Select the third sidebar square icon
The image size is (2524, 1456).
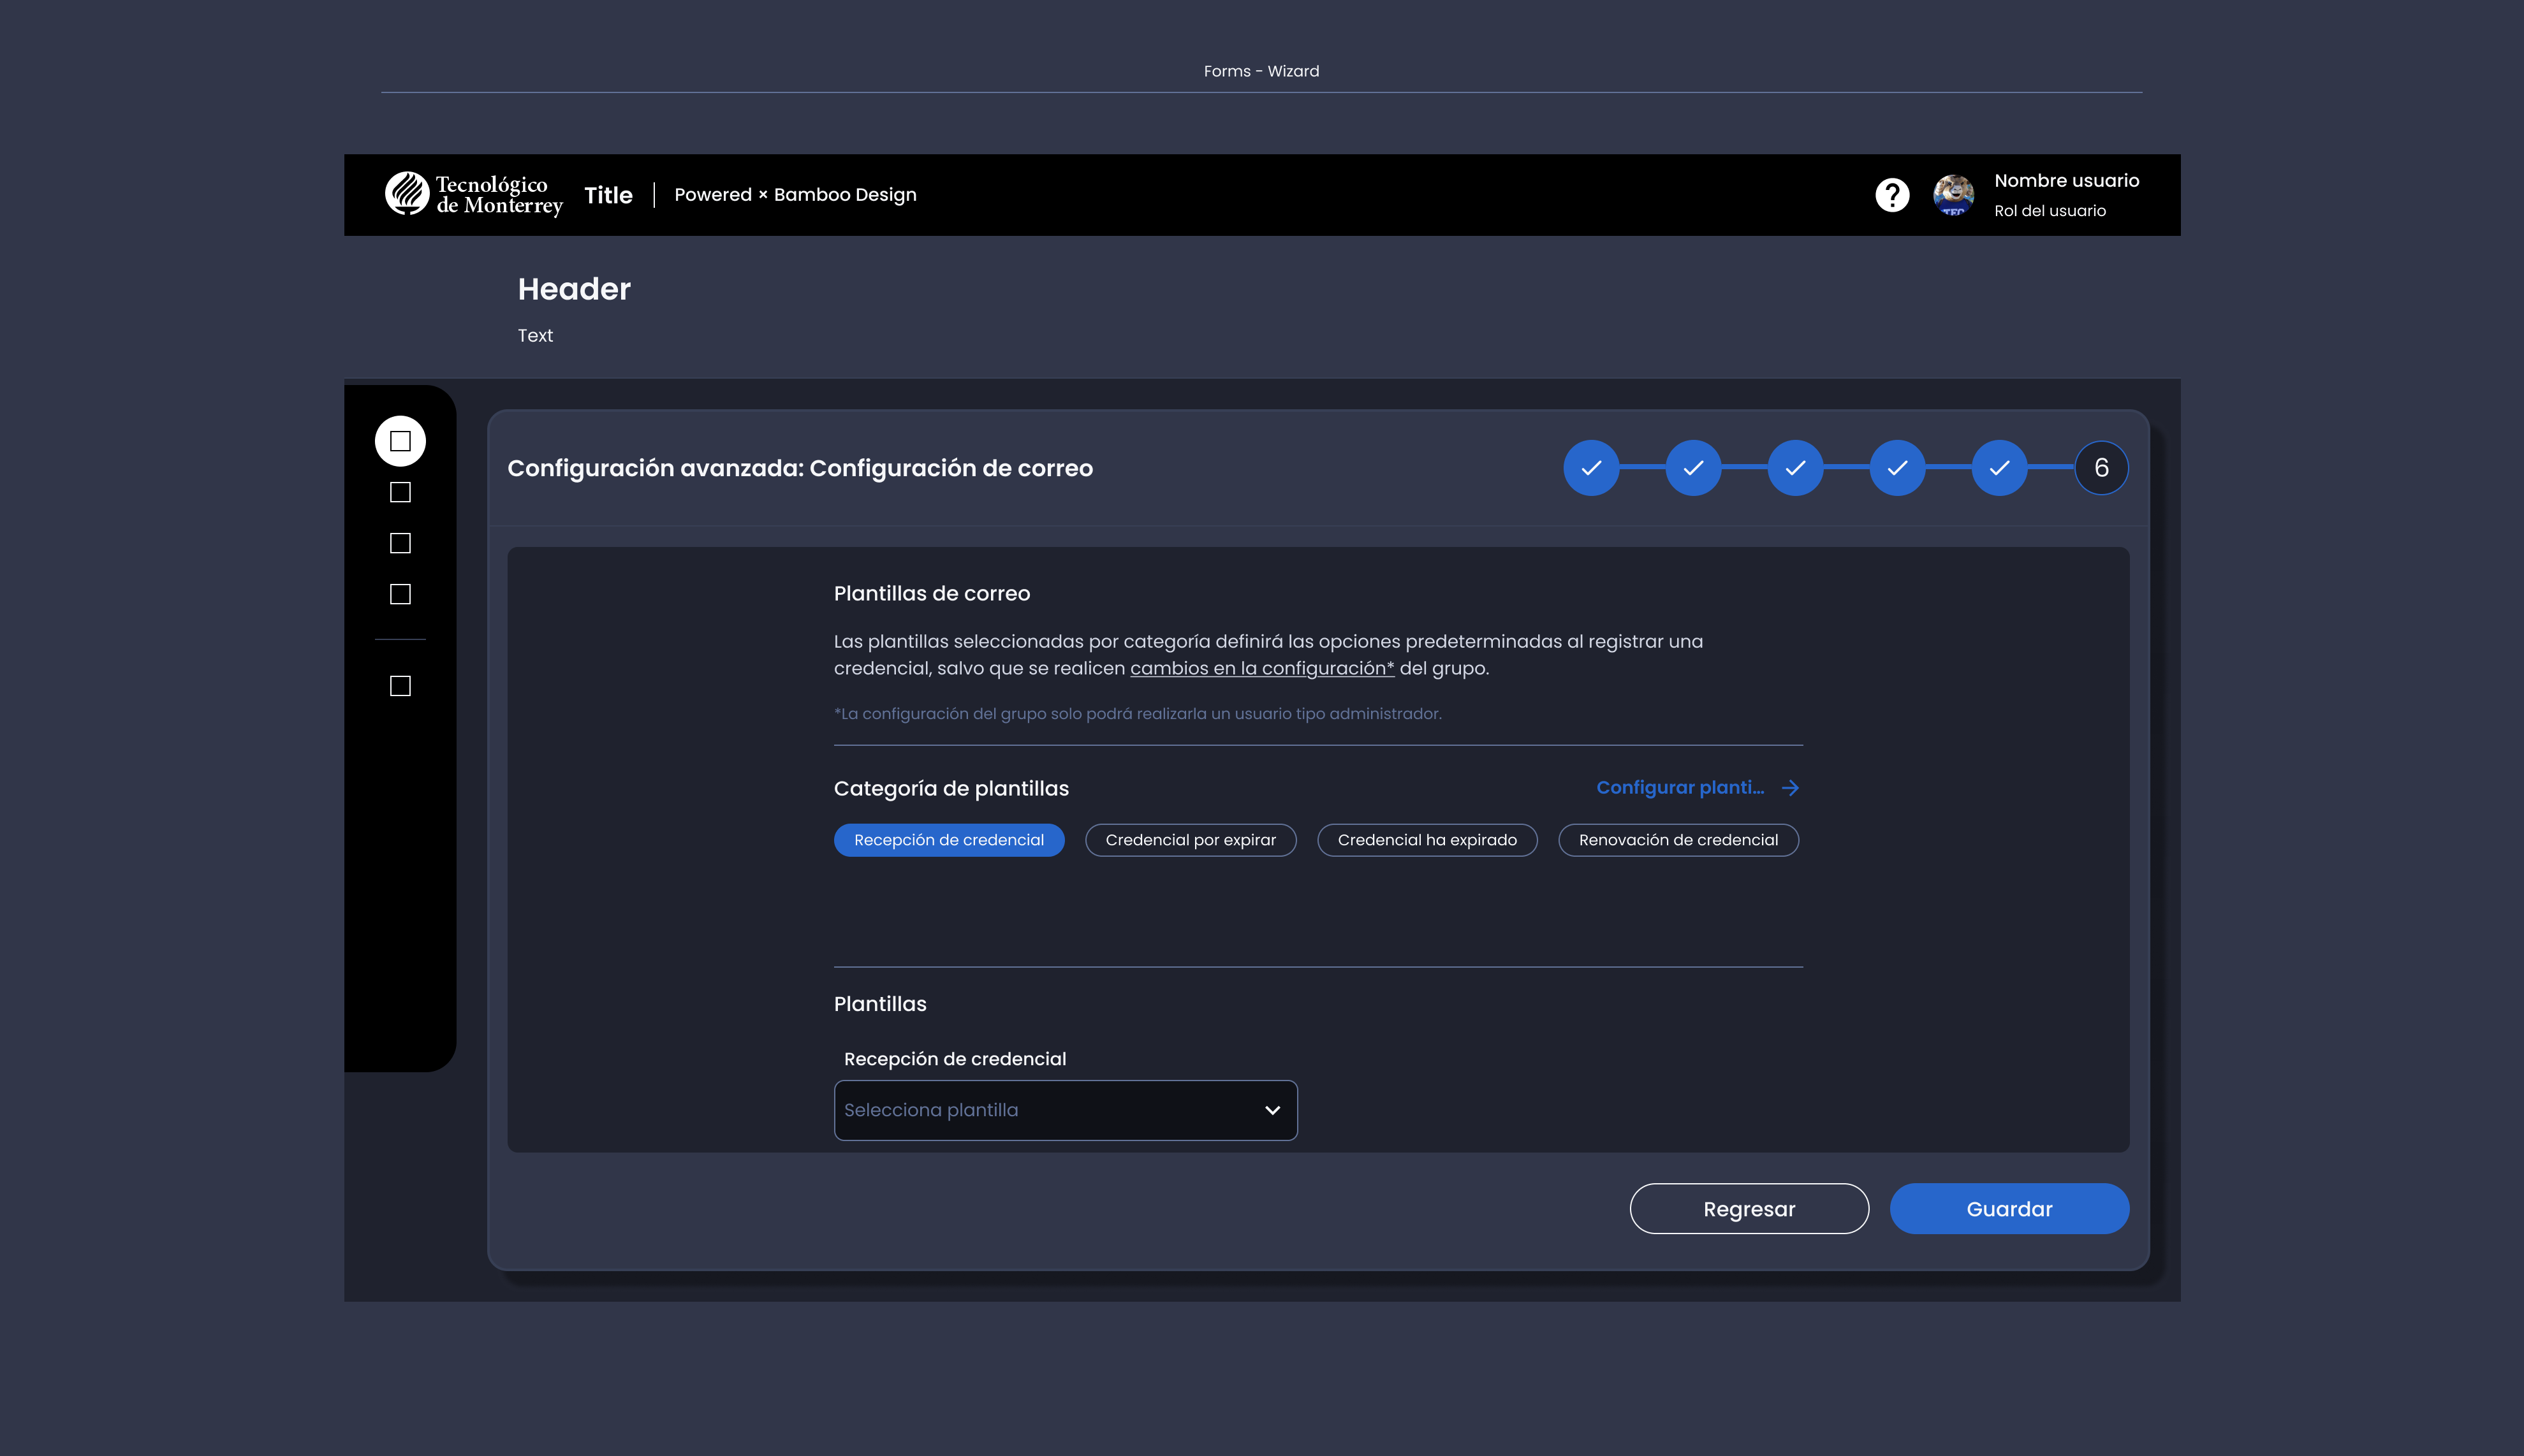400,543
